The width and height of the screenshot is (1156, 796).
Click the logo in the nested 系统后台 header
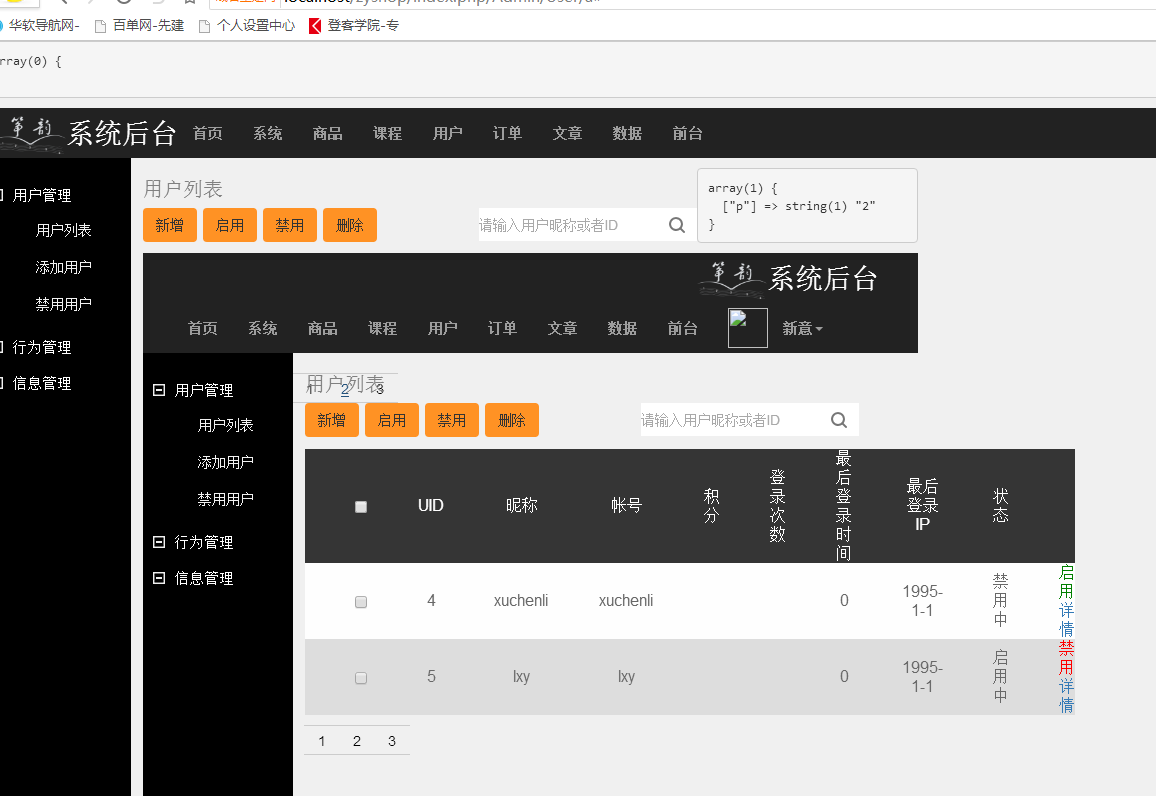click(732, 280)
